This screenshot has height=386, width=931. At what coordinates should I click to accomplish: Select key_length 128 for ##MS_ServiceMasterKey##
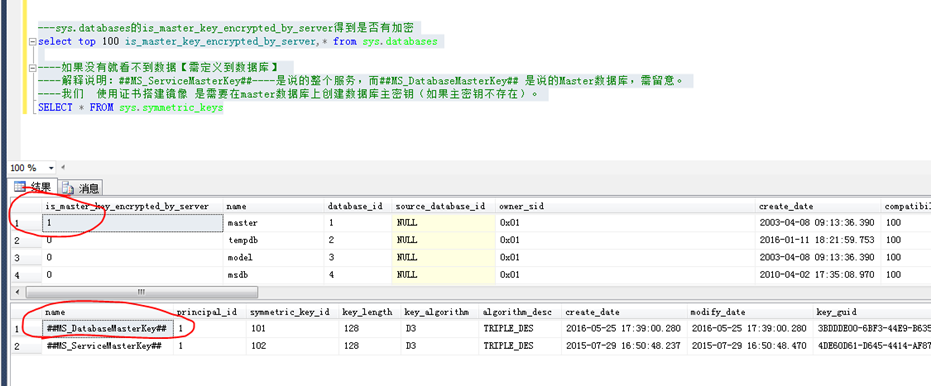click(x=370, y=346)
